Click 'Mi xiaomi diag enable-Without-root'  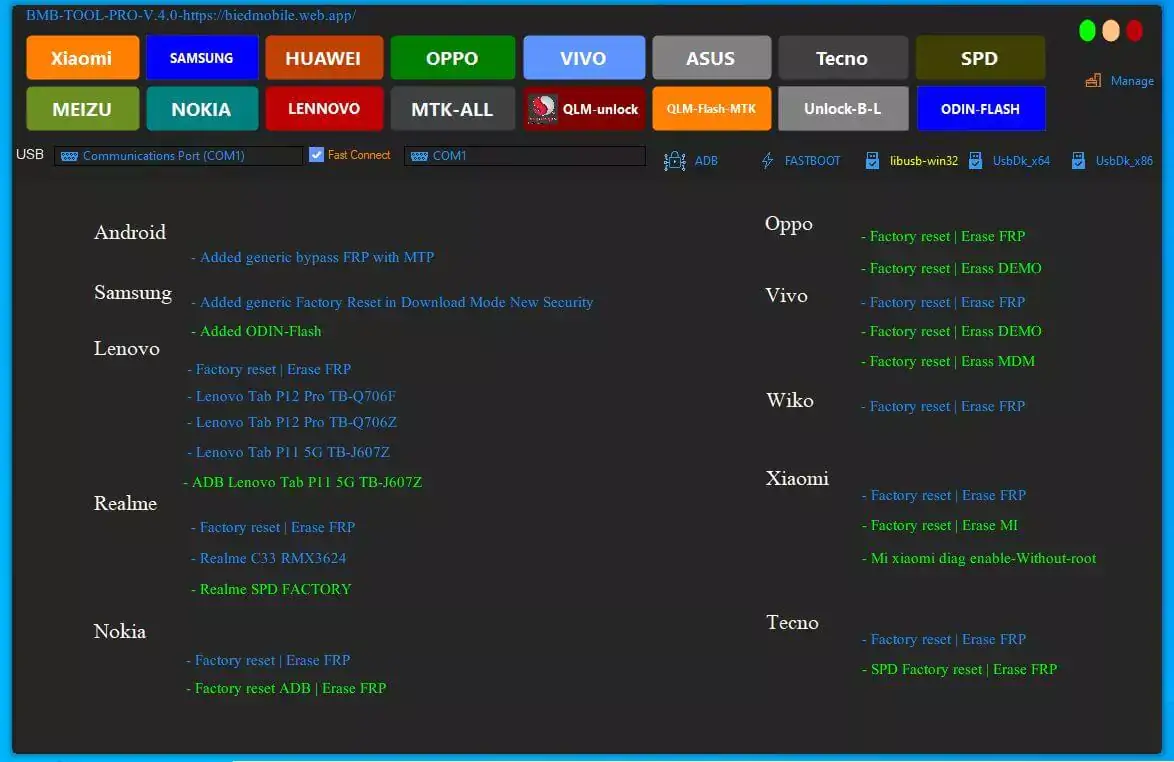[979, 558]
